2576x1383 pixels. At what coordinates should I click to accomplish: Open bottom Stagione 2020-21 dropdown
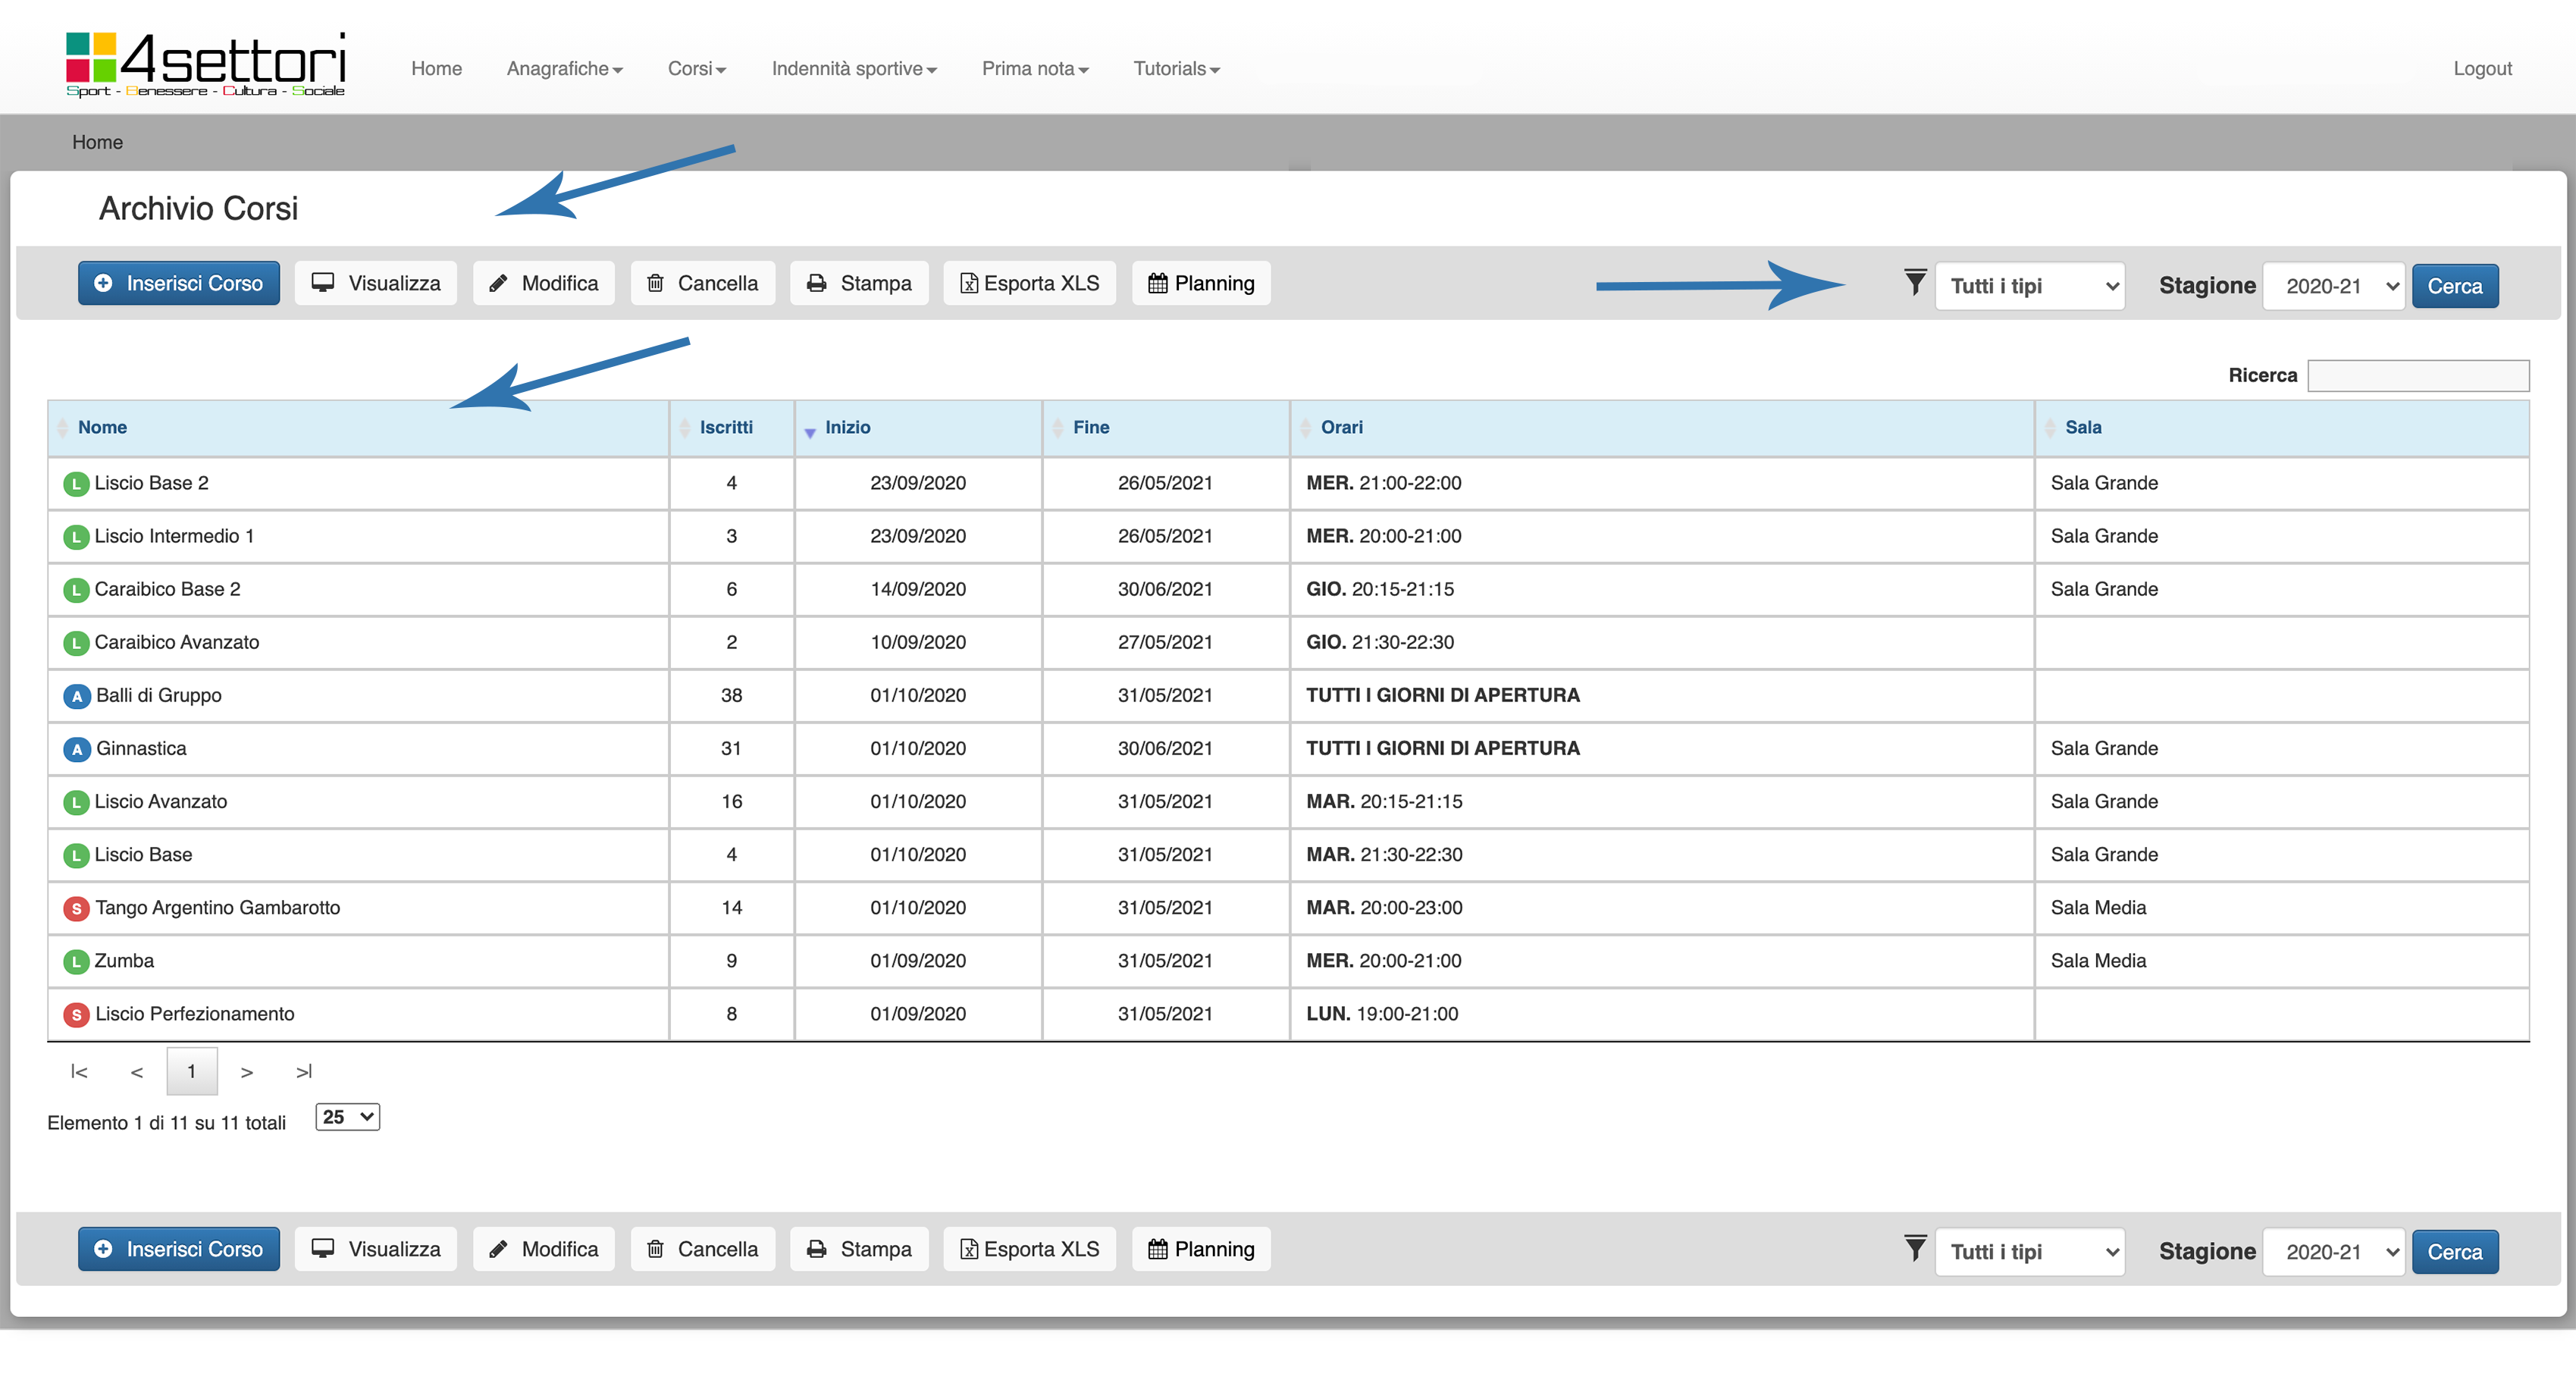coord(2334,1252)
